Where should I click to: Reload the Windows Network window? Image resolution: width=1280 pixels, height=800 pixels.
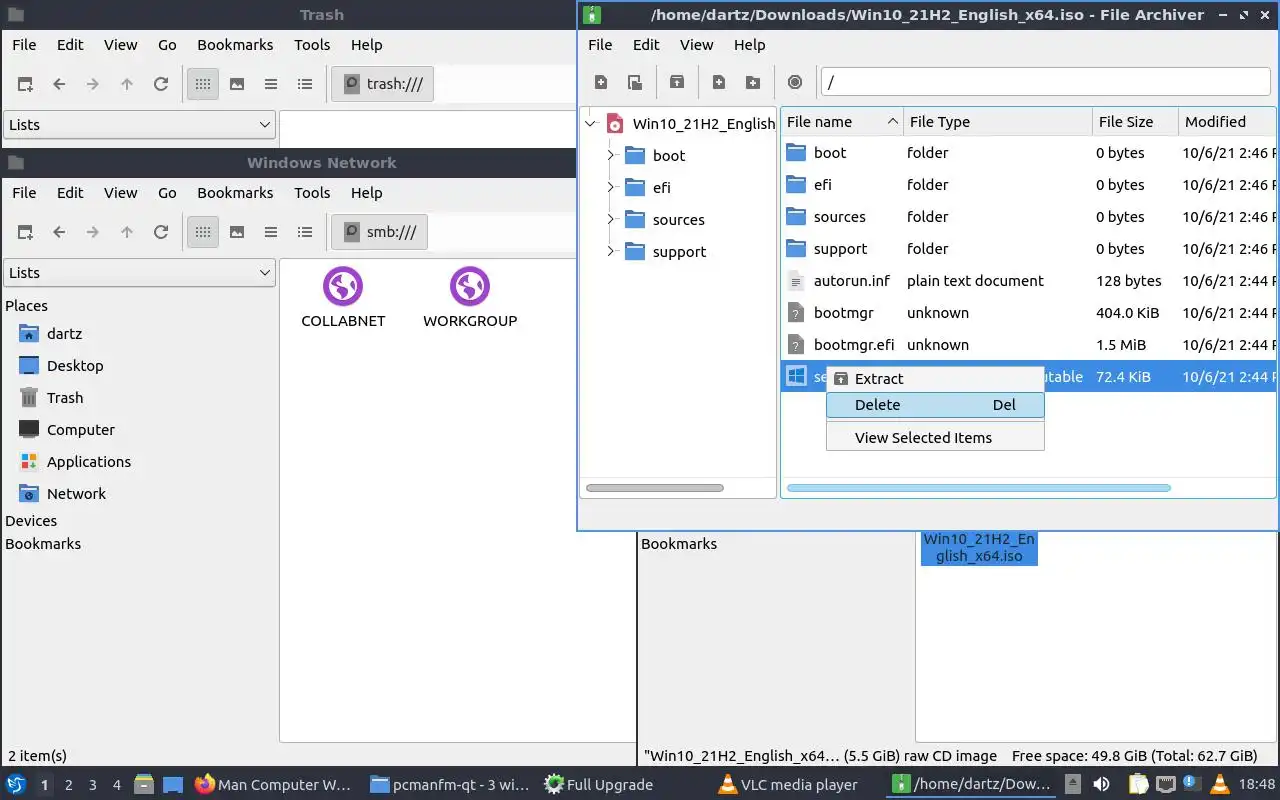tap(161, 232)
